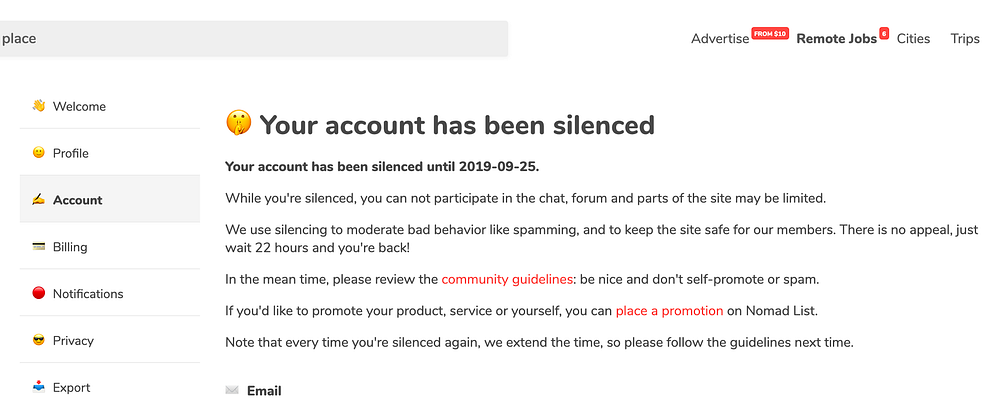Click the writing hand Account icon
1000x408 pixels.
tap(39, 200)
